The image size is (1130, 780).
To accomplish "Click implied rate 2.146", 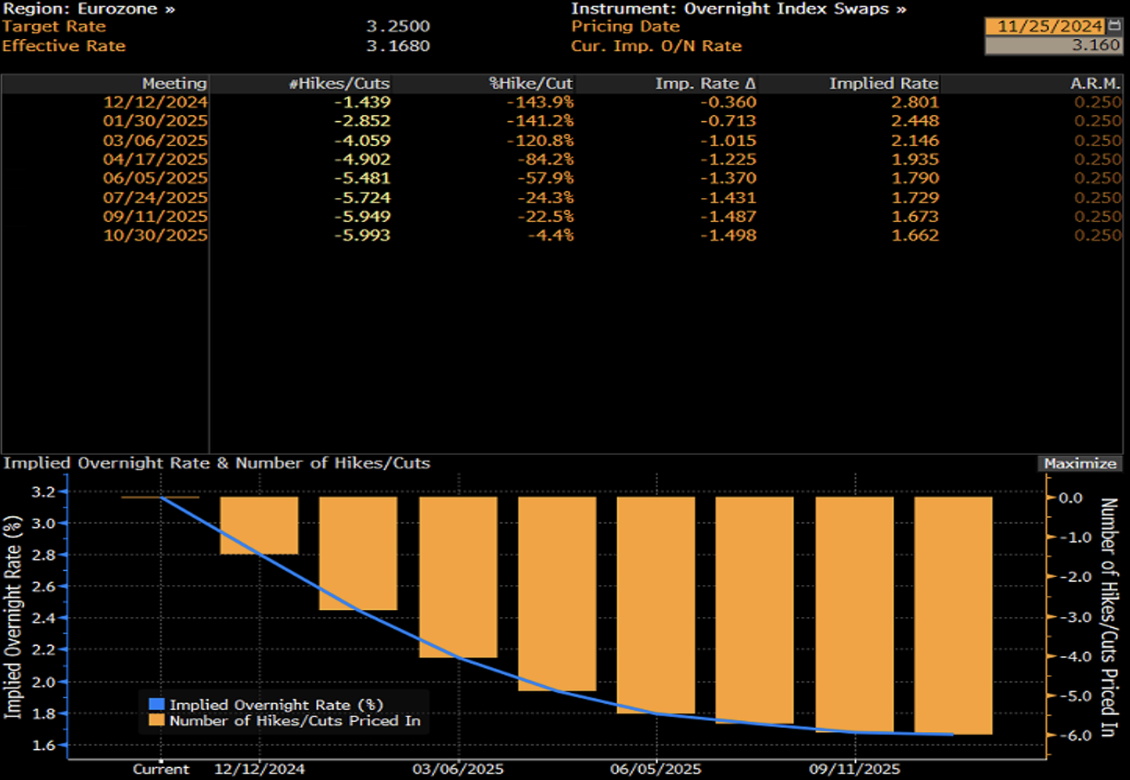I will pos(915,141).
